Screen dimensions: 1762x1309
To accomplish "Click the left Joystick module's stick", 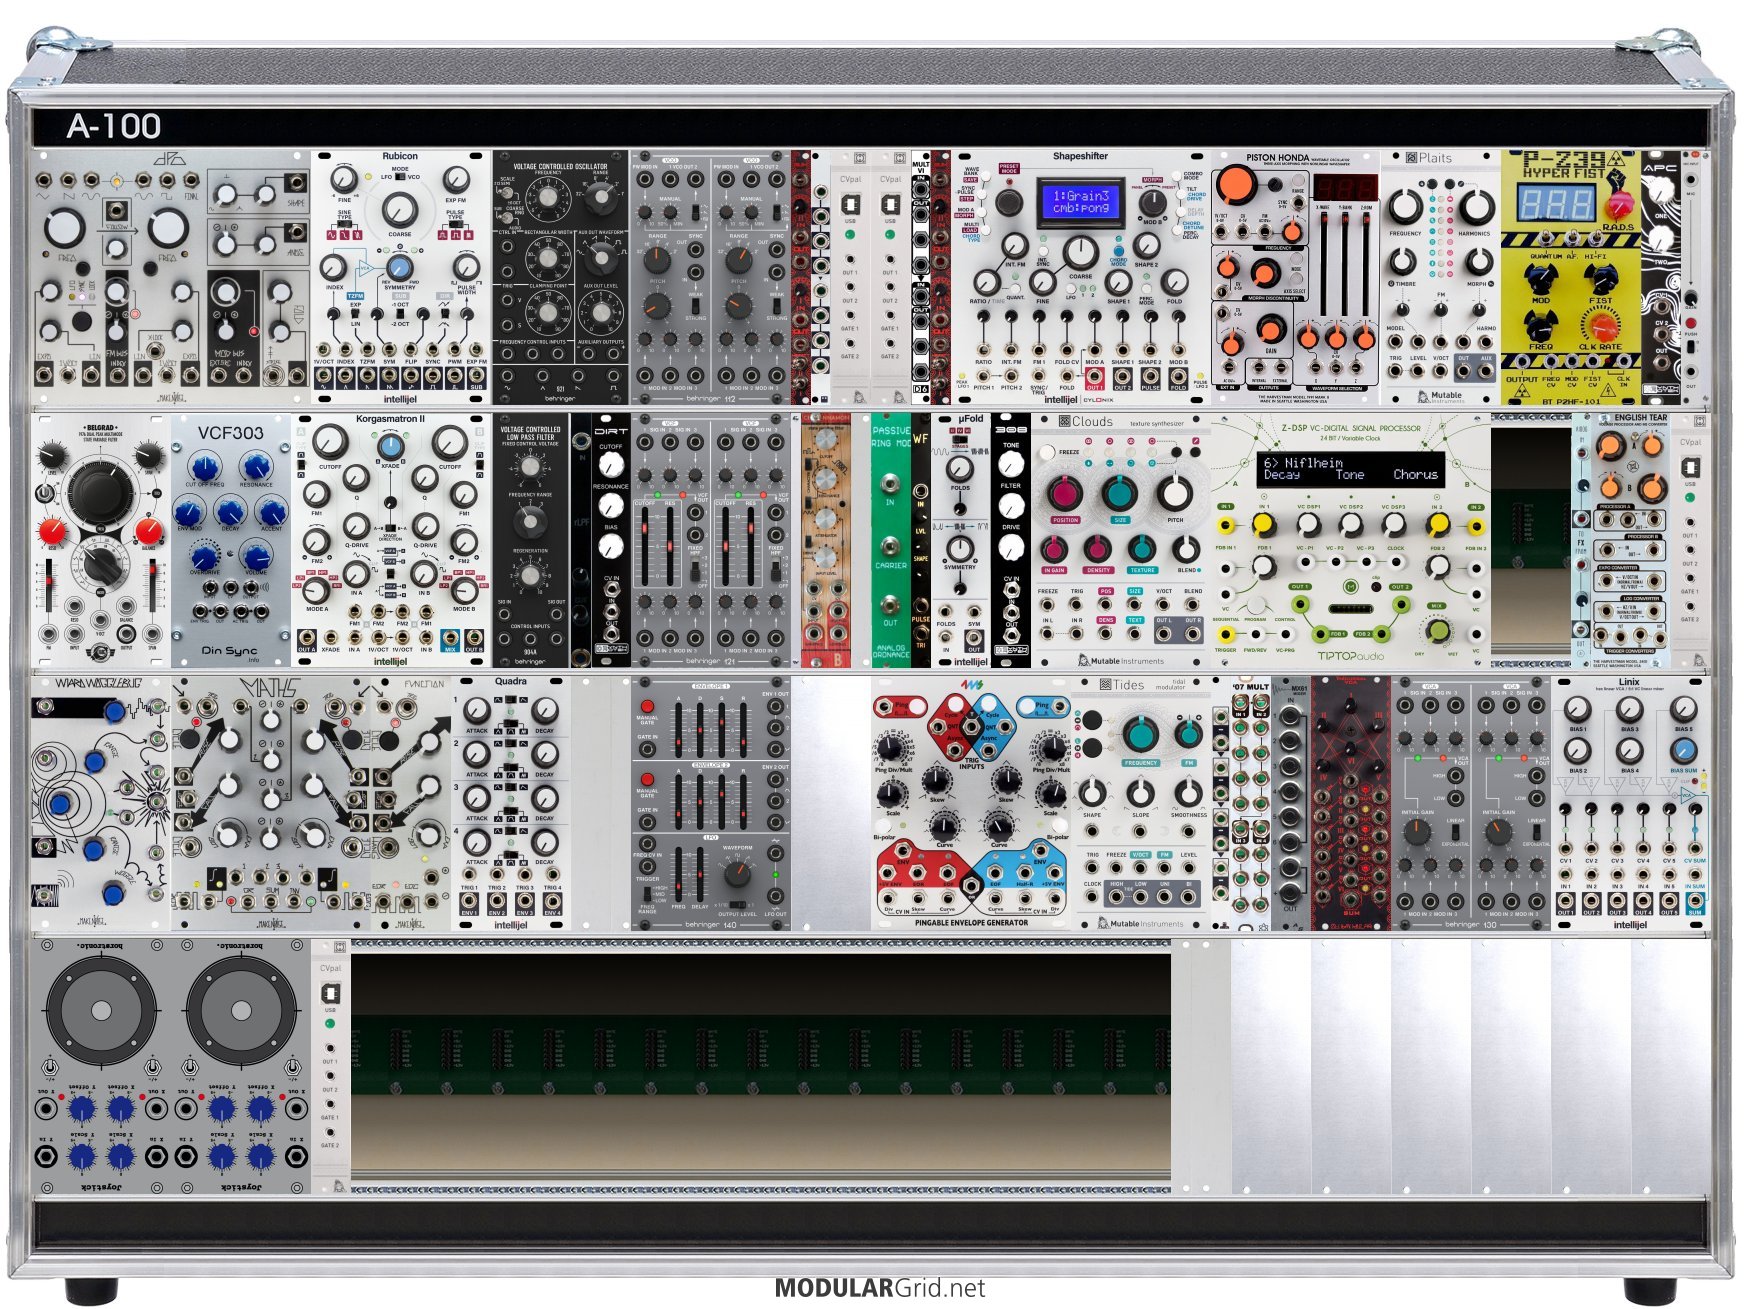I will [101, 1010].
